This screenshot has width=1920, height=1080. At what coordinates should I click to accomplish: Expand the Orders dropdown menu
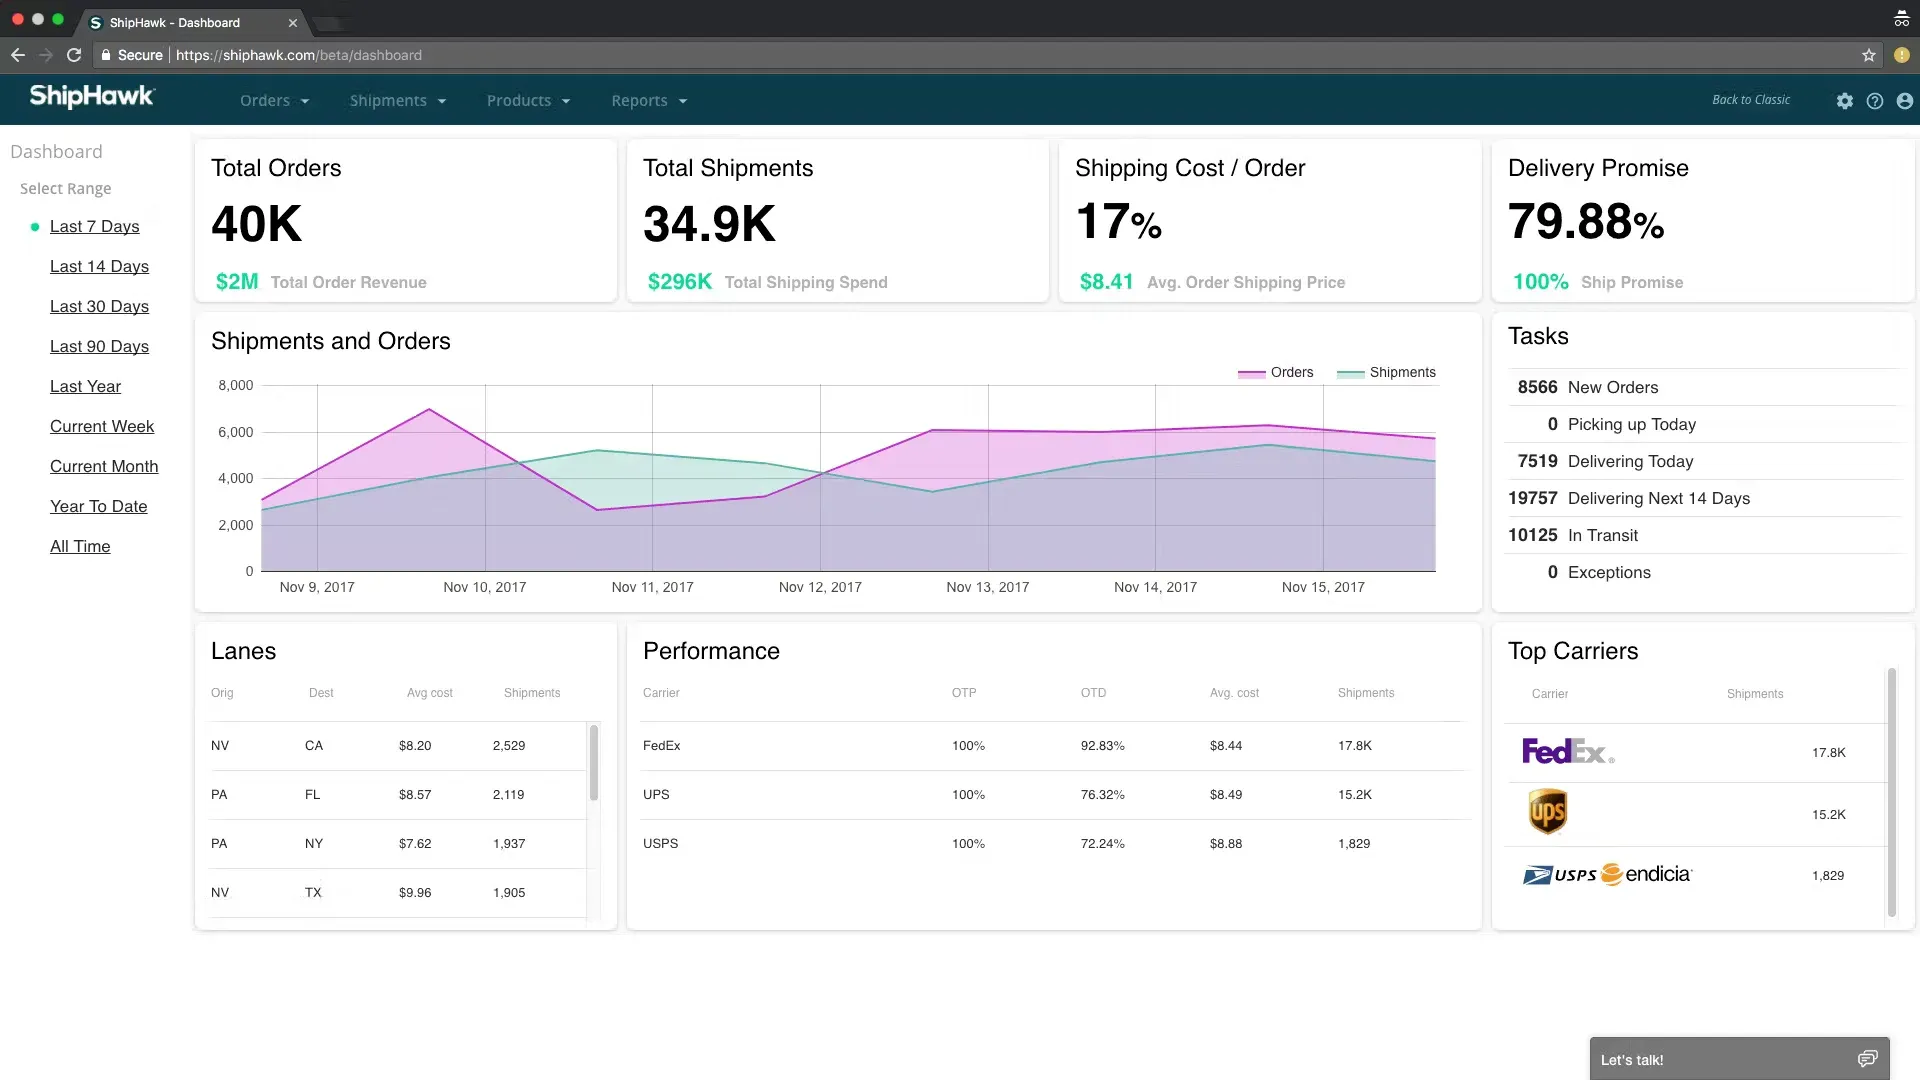pos(274,101)
